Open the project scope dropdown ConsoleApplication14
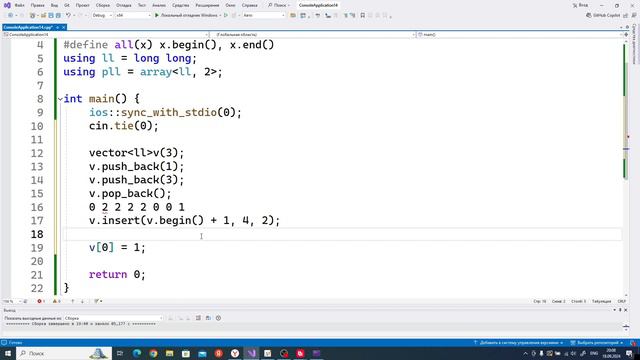The height and width of the screenshot is (360, 640). [105, 35]
